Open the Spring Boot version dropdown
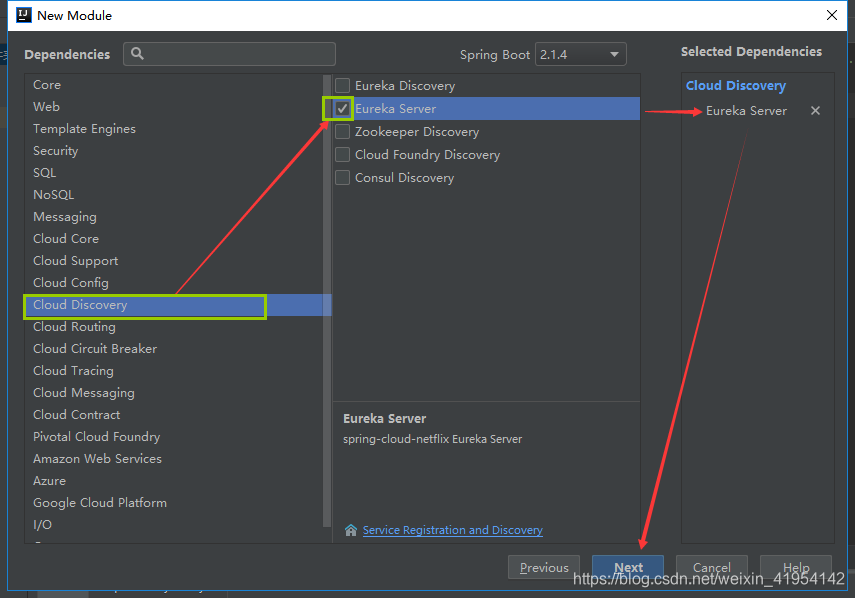This screenshot has height=598, width=855. click(581, 55)
